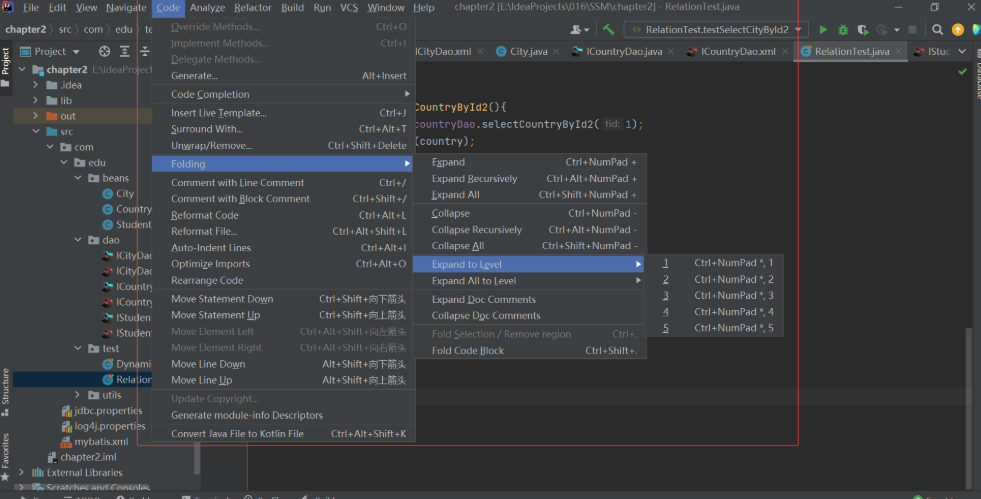Choose Optimize Imports menu entry
Screen dimensions: 981x499
[x=283, y=264]
